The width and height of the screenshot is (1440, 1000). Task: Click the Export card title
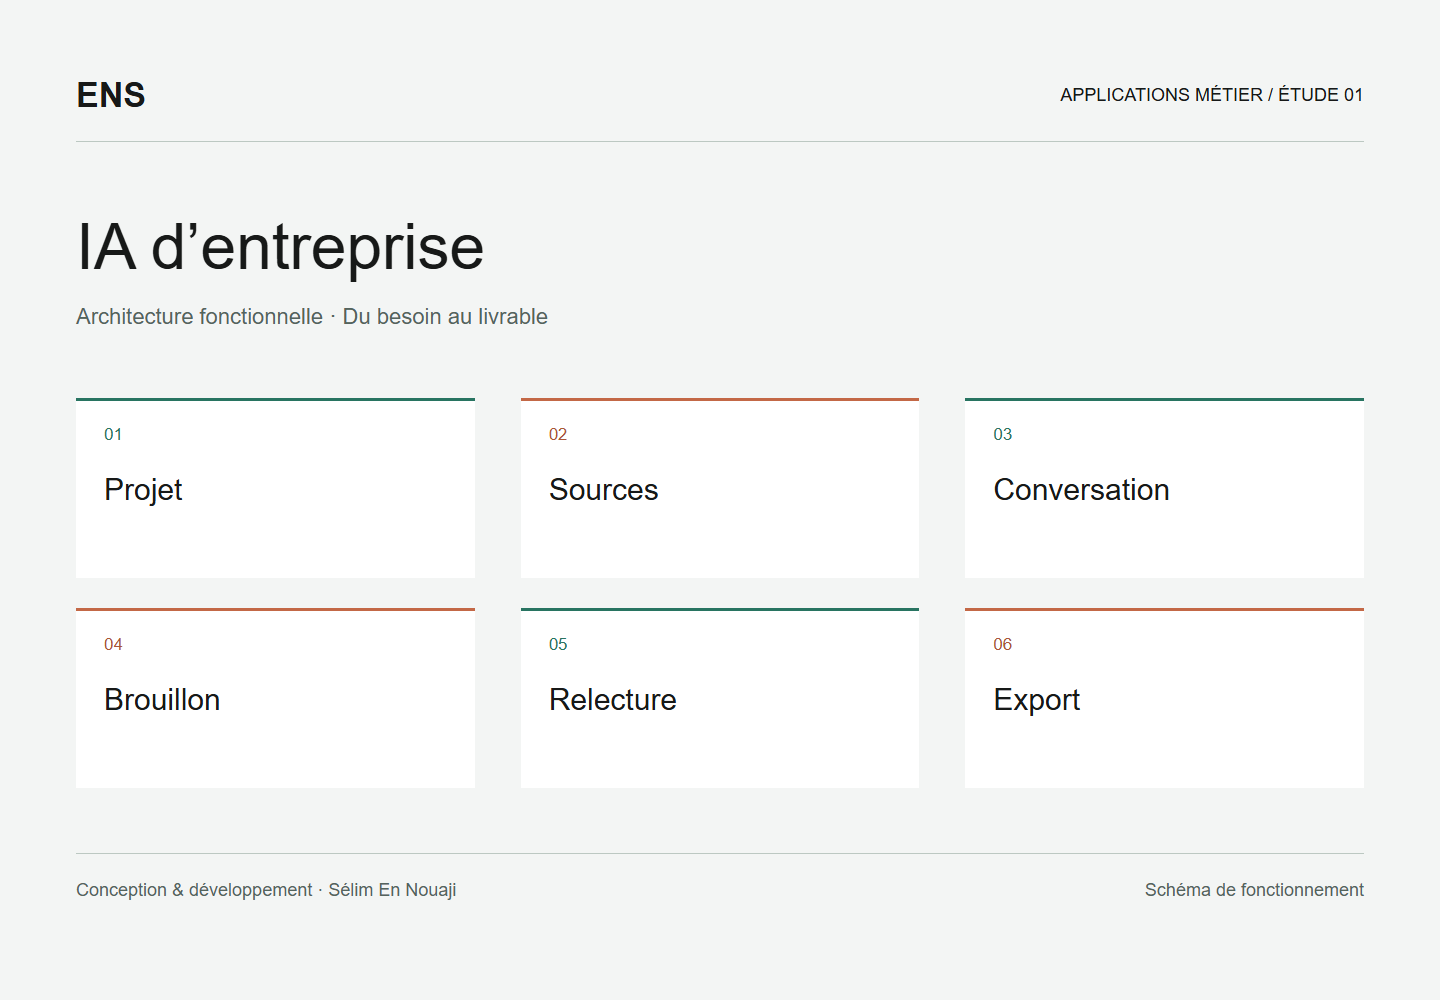(x=1036, y=700)
